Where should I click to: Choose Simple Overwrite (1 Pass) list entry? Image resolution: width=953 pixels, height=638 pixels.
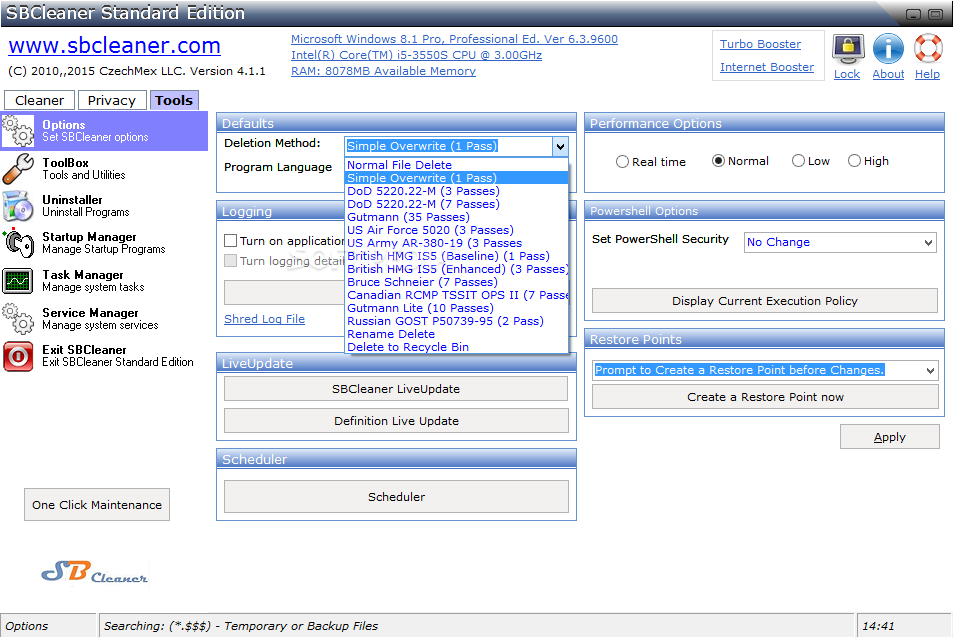coord(456,178)
